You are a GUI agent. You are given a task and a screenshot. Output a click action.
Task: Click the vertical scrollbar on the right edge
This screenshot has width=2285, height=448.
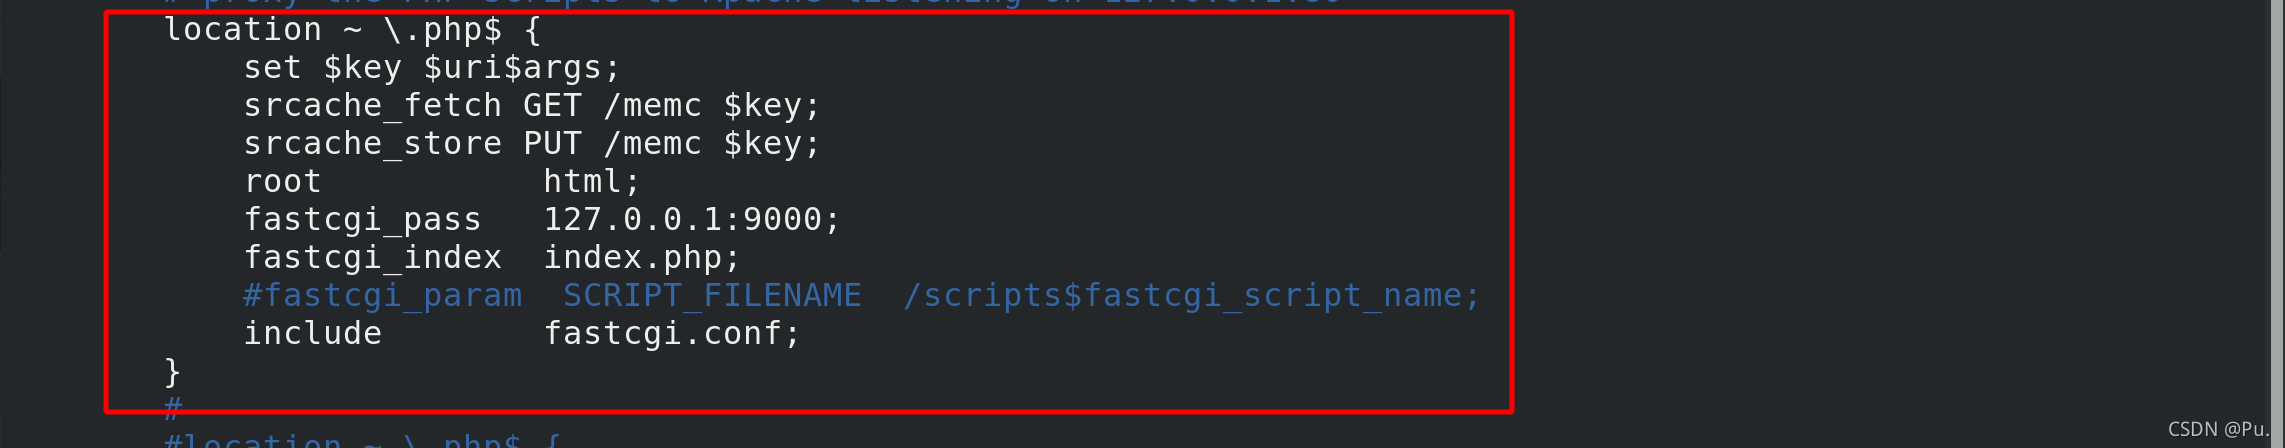[x=2277, y=224]
